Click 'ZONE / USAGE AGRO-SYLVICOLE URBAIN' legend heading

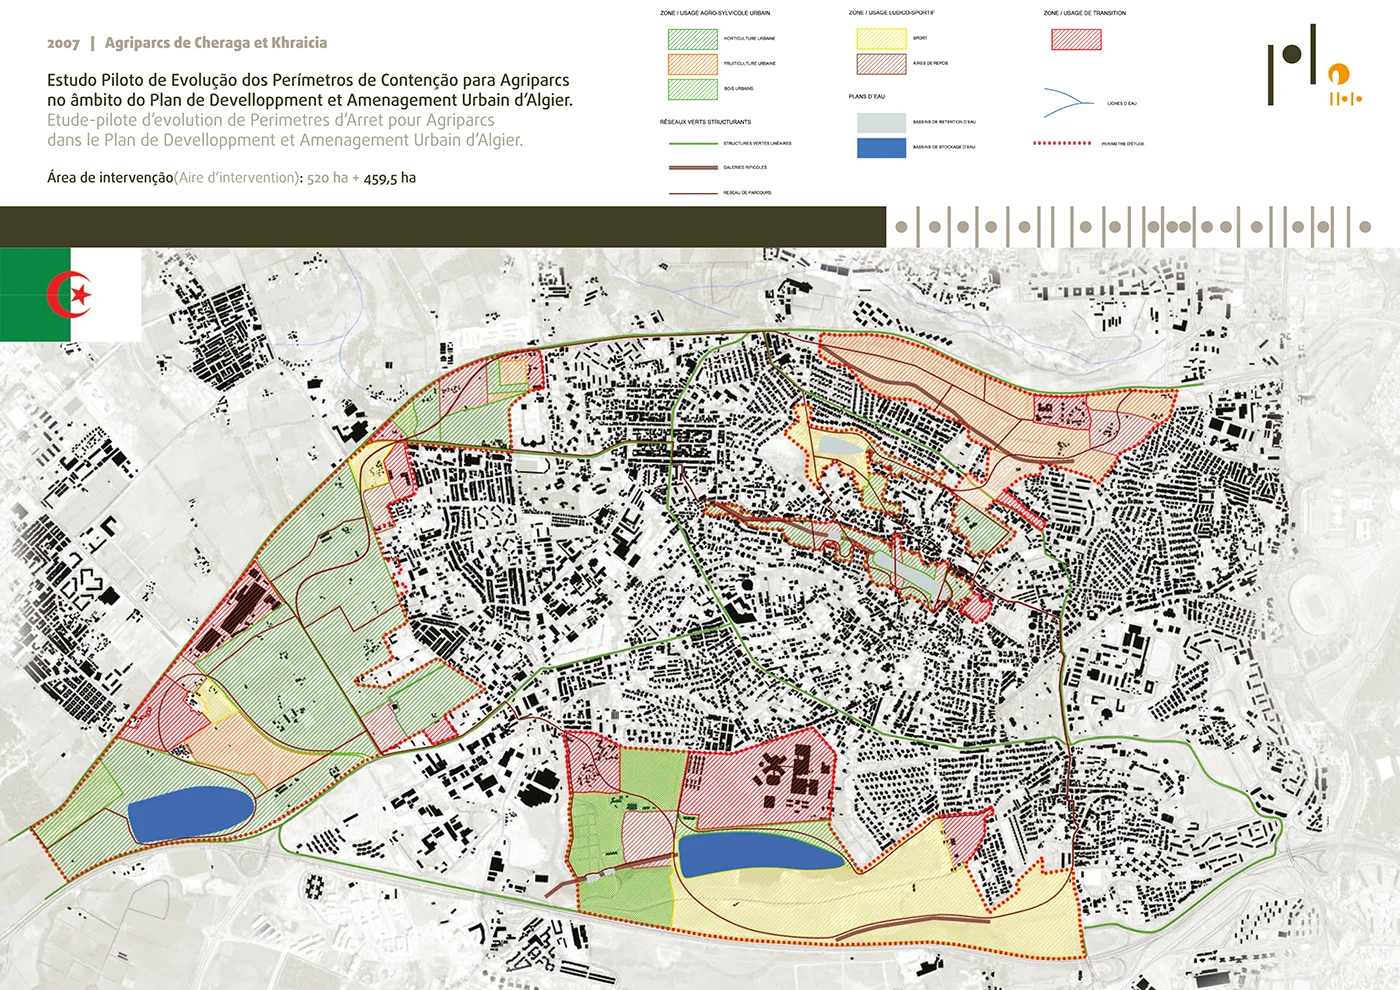tap(715, 13)
